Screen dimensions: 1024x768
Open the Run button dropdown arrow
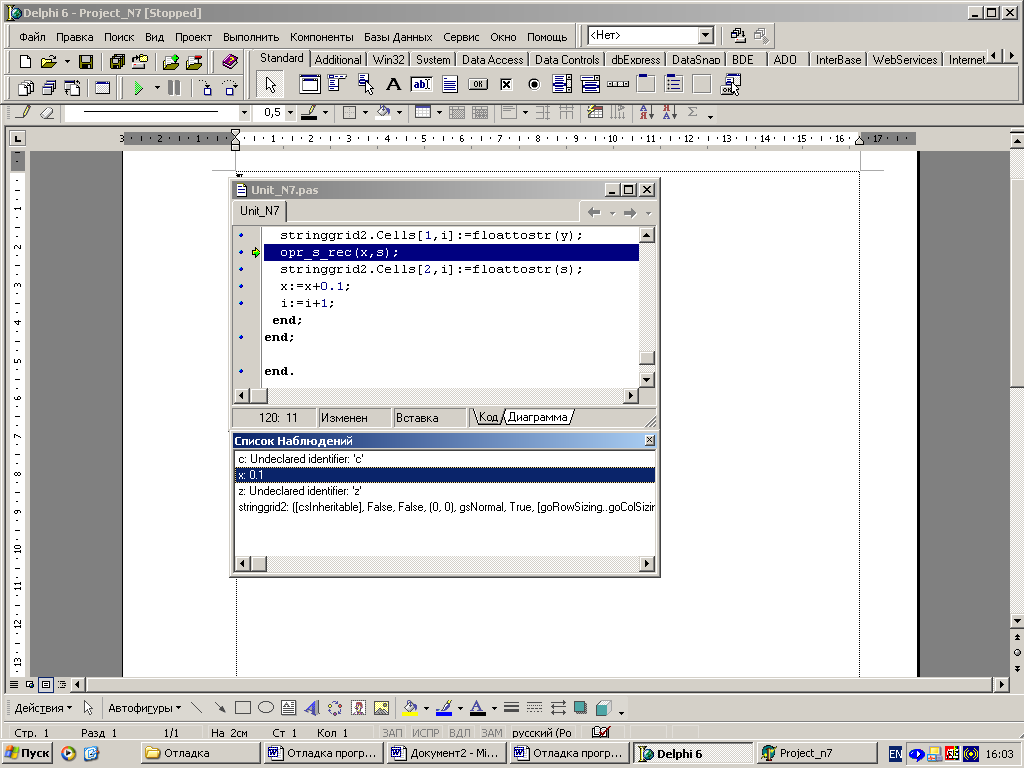(157, 88)
